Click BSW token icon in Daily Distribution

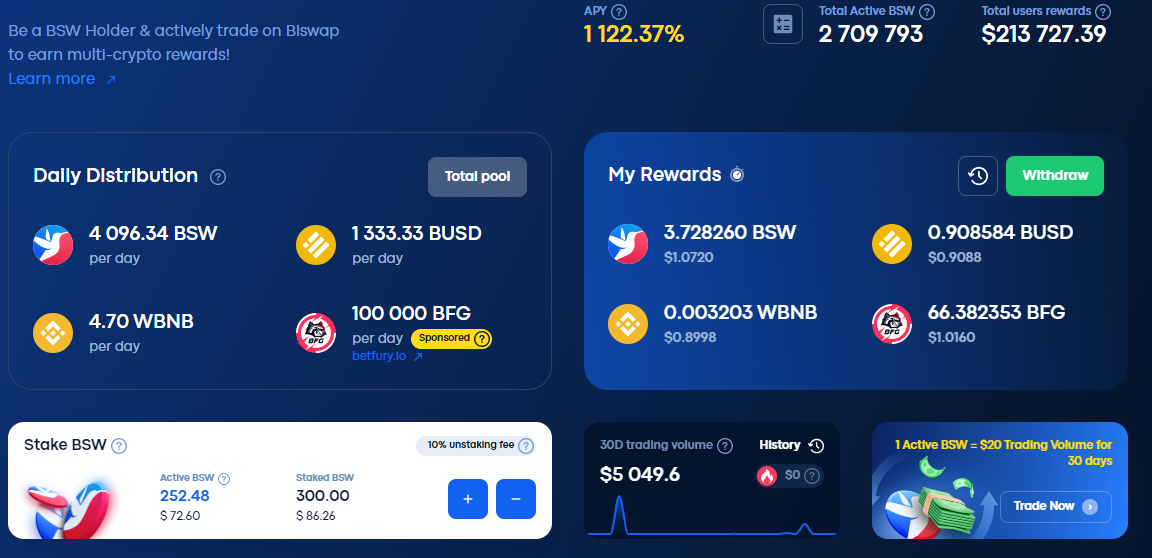tap(53, 245)
